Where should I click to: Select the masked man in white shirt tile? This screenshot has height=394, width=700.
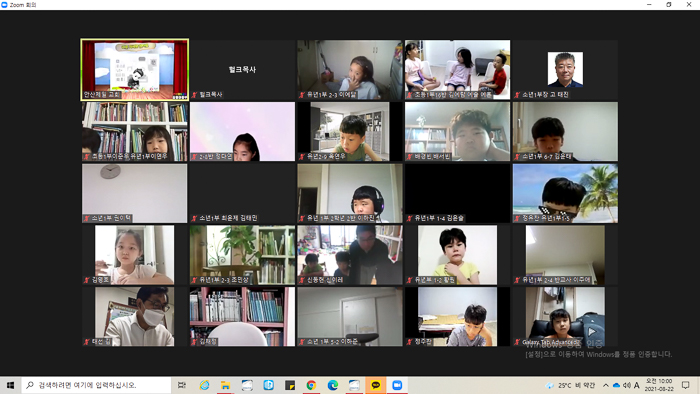coord(135,316)
